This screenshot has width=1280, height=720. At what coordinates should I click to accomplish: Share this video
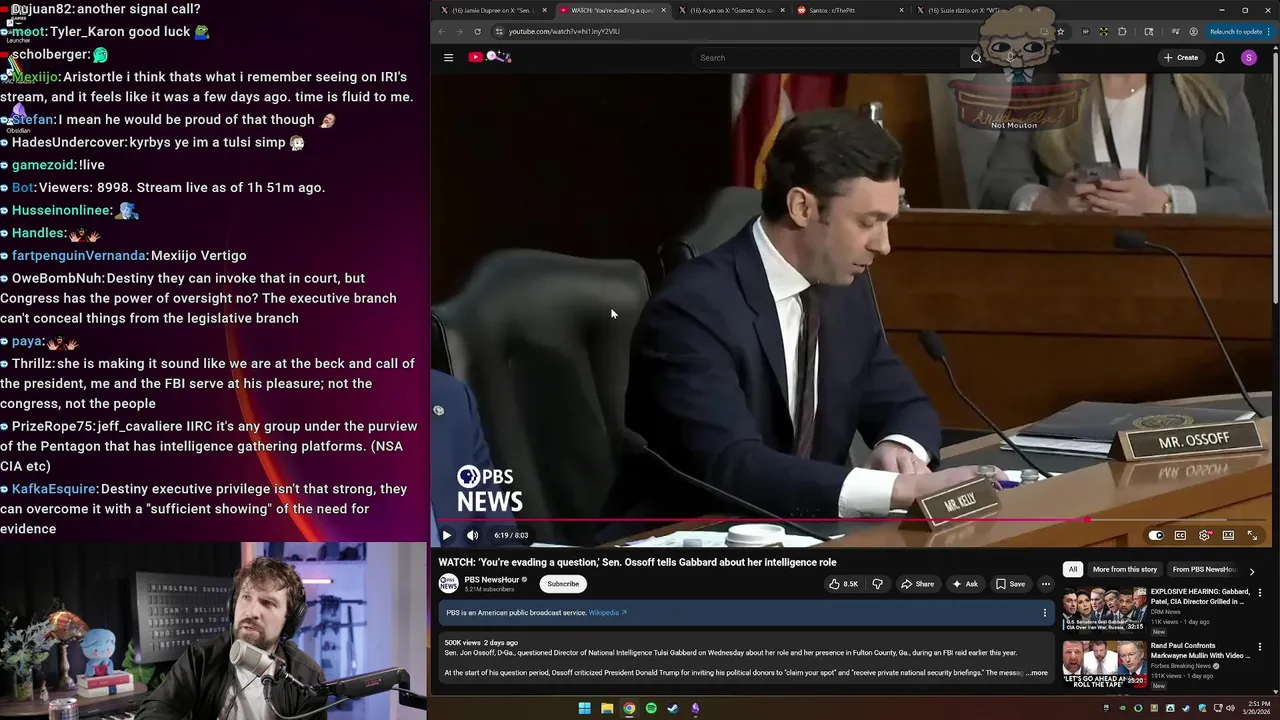(x=918, y=584)
